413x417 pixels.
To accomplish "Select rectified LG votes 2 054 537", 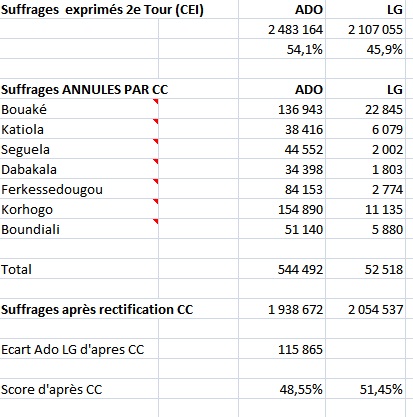I will click(365, 309).
